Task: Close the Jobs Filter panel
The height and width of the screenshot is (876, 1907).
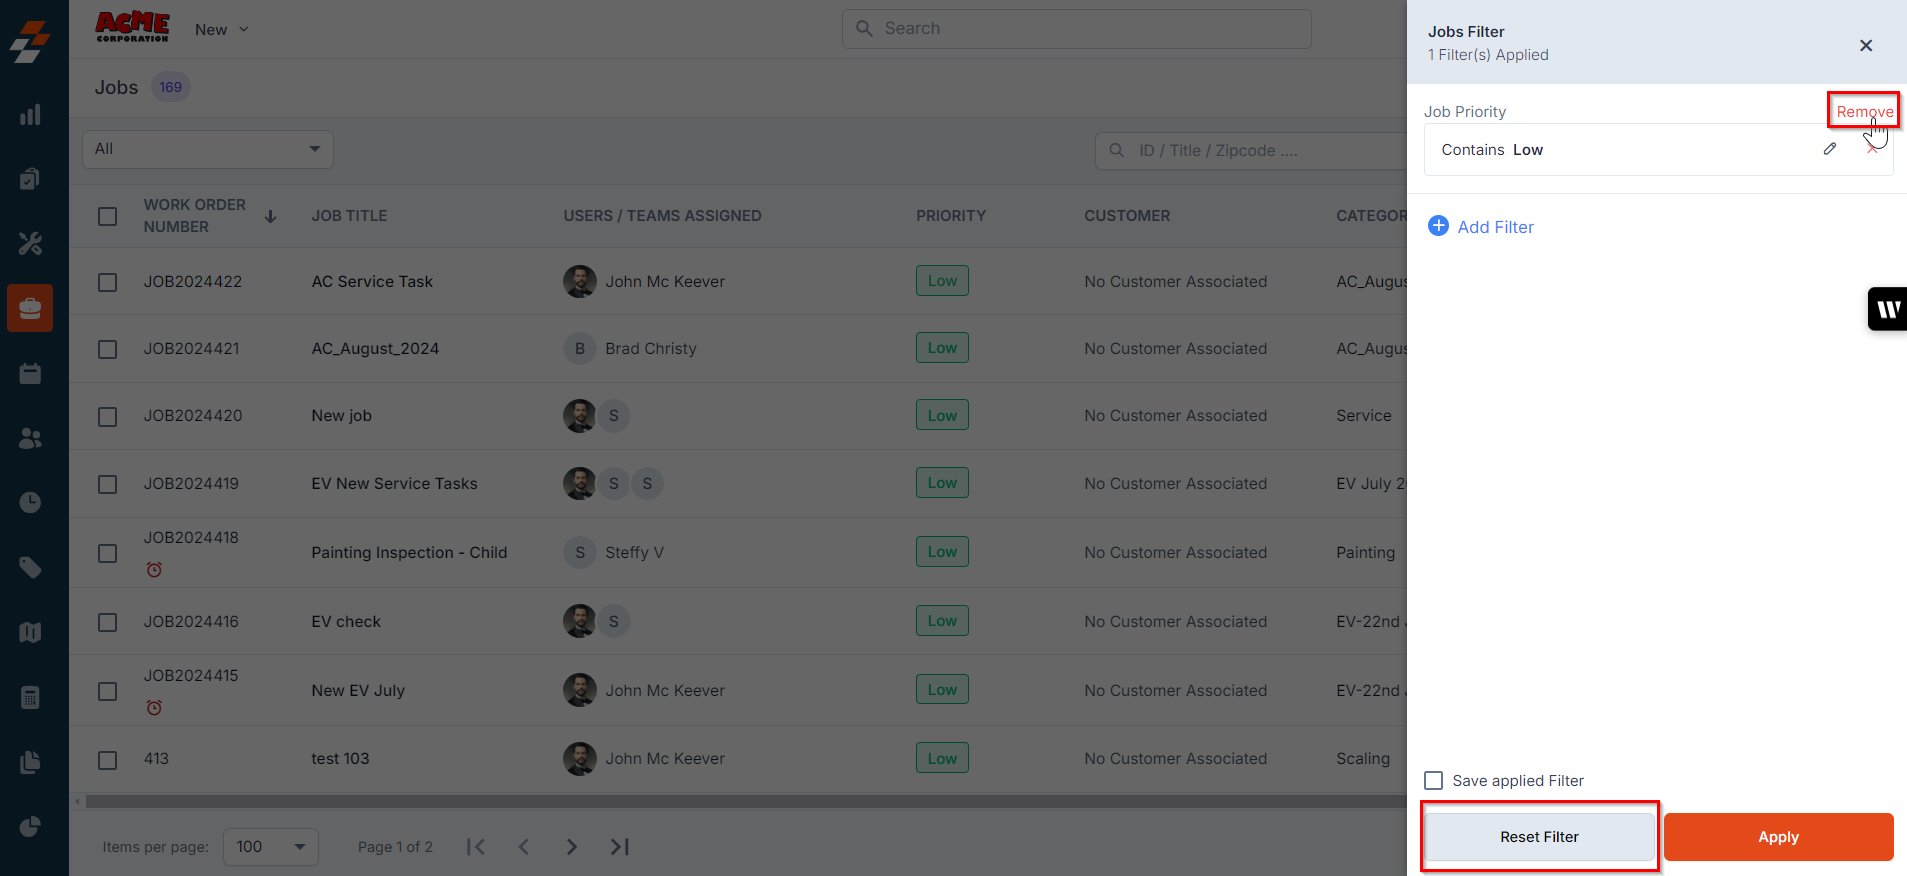Action: (1865, 45)
